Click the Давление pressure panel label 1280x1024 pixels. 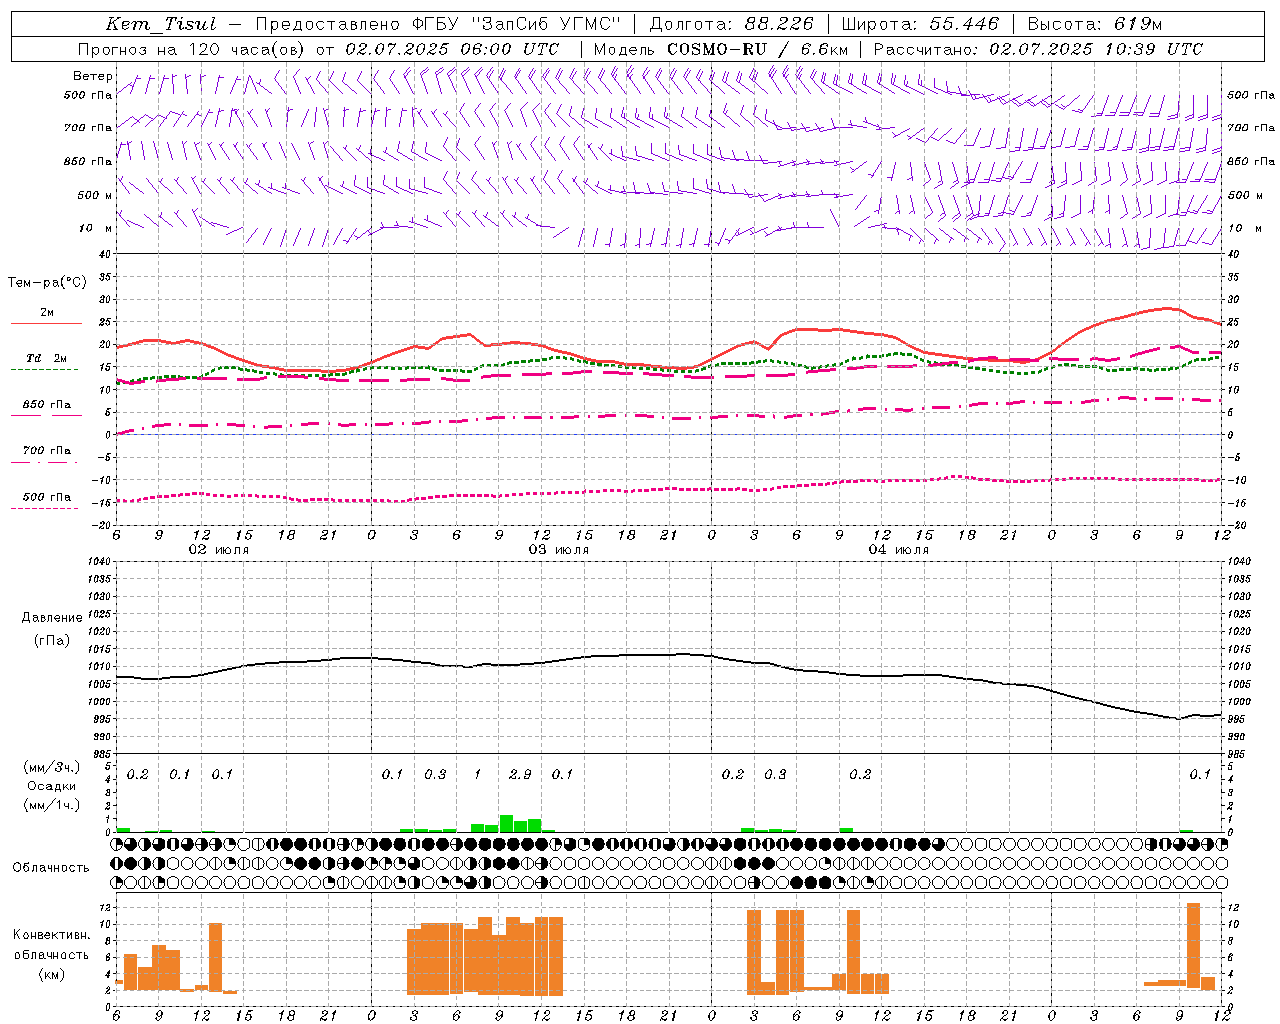point(52,618)
